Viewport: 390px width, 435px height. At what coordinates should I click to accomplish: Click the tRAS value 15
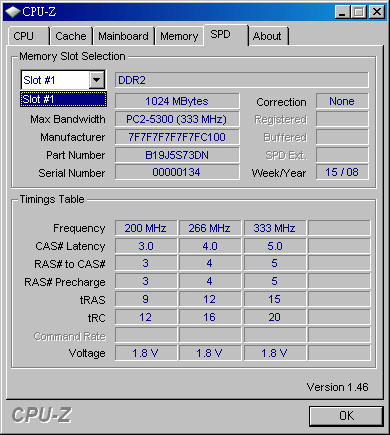click(275, 299)
